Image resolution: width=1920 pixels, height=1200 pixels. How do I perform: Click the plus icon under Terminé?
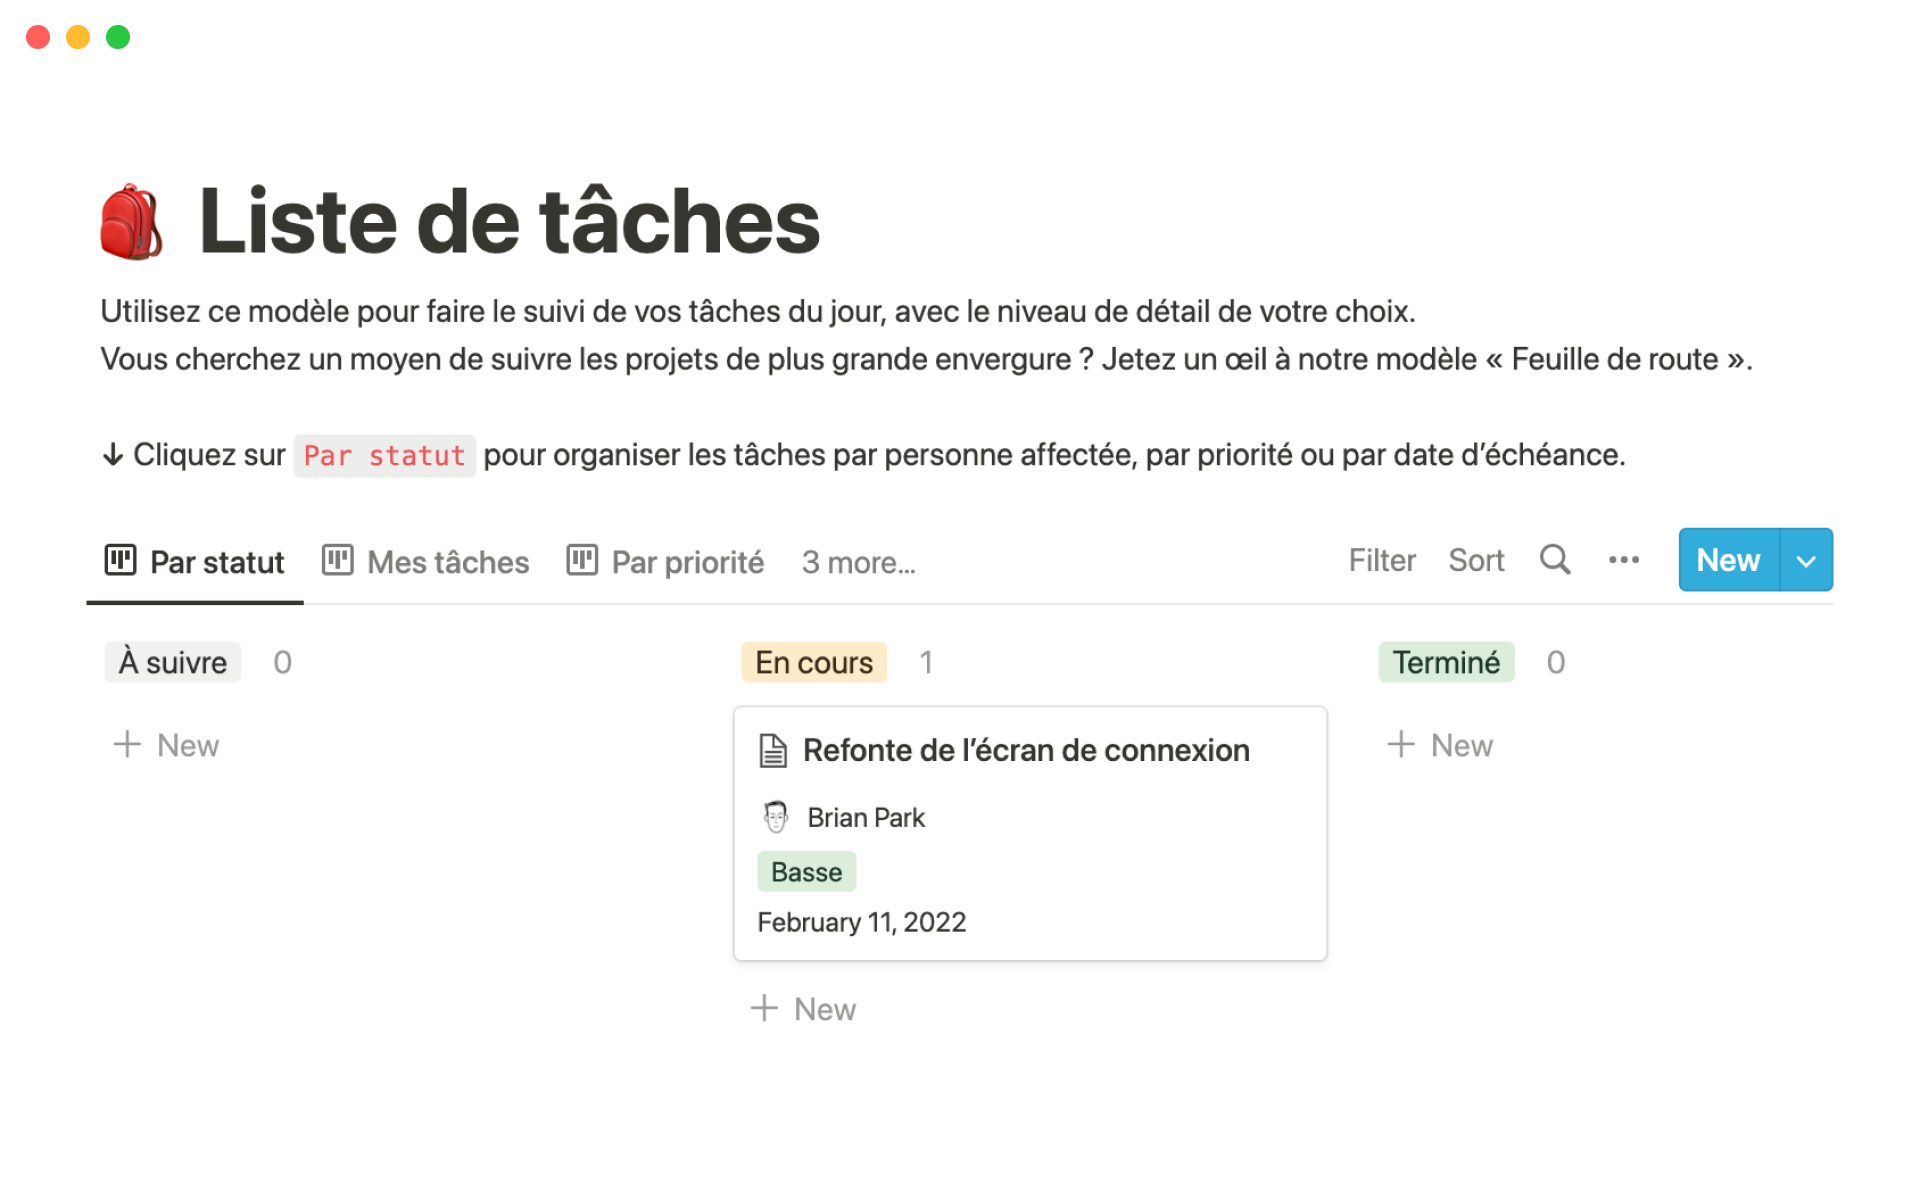coord(1401,745)
